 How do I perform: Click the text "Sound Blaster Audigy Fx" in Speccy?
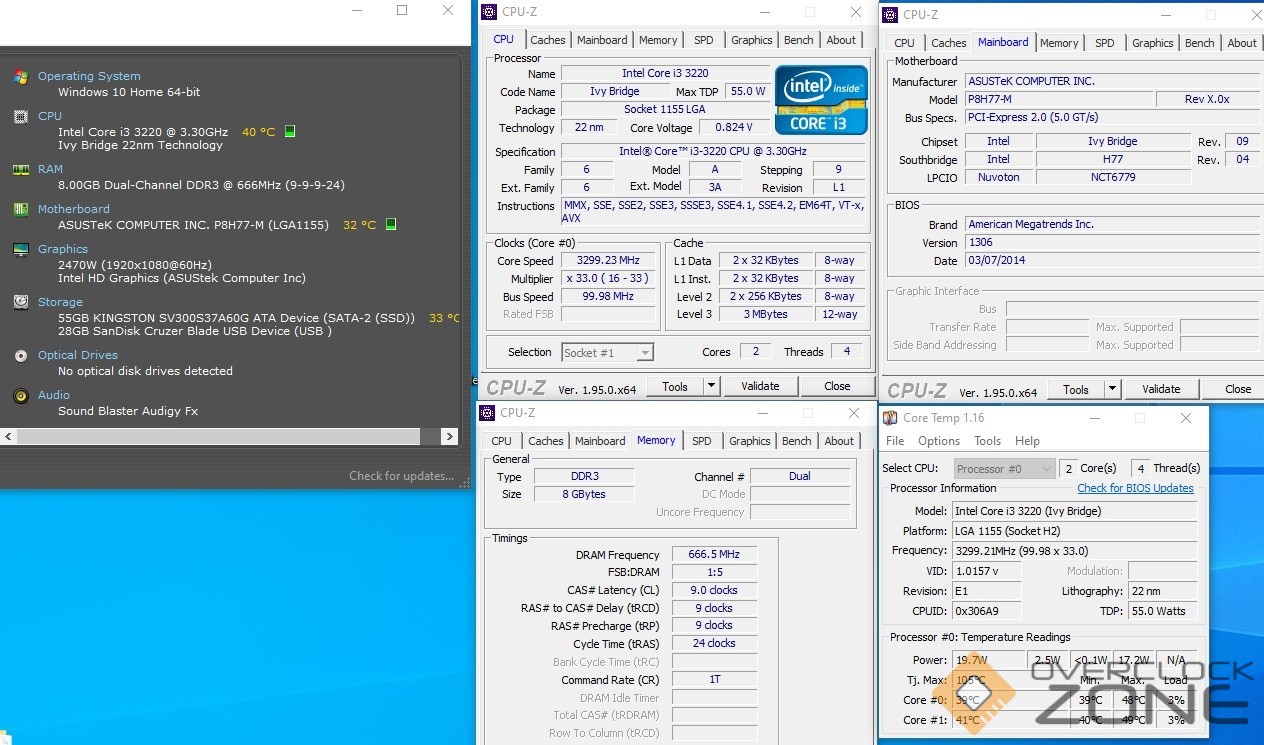click(128, 411)
